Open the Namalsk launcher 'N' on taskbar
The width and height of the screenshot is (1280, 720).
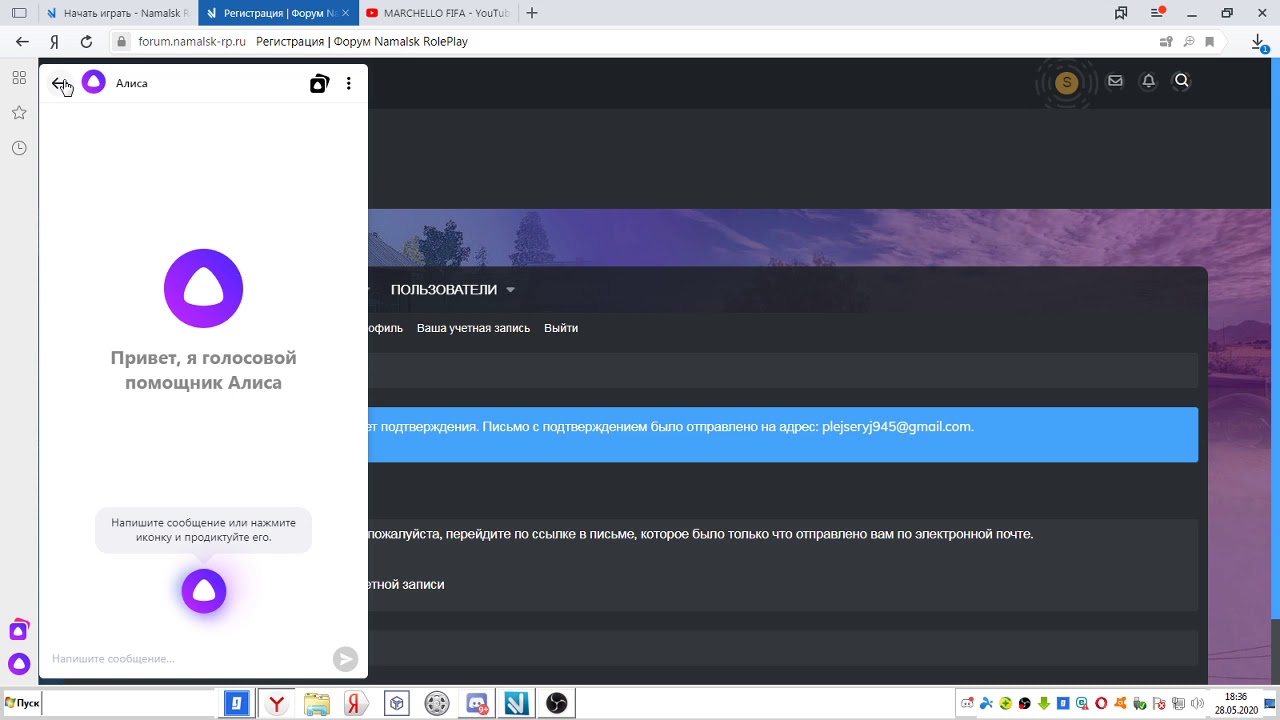point(517,704)
